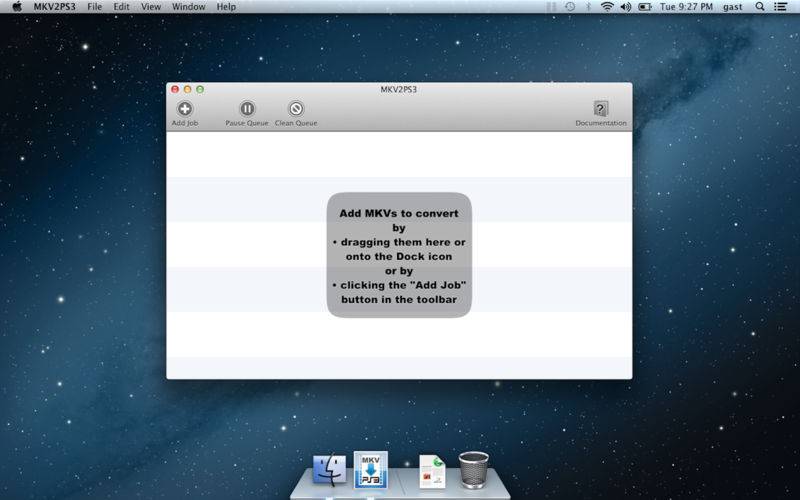Click the clock showing Tue 9:27 PM
Image resolution: width=800 pixels, height=500 pixels.
[686, 7]
